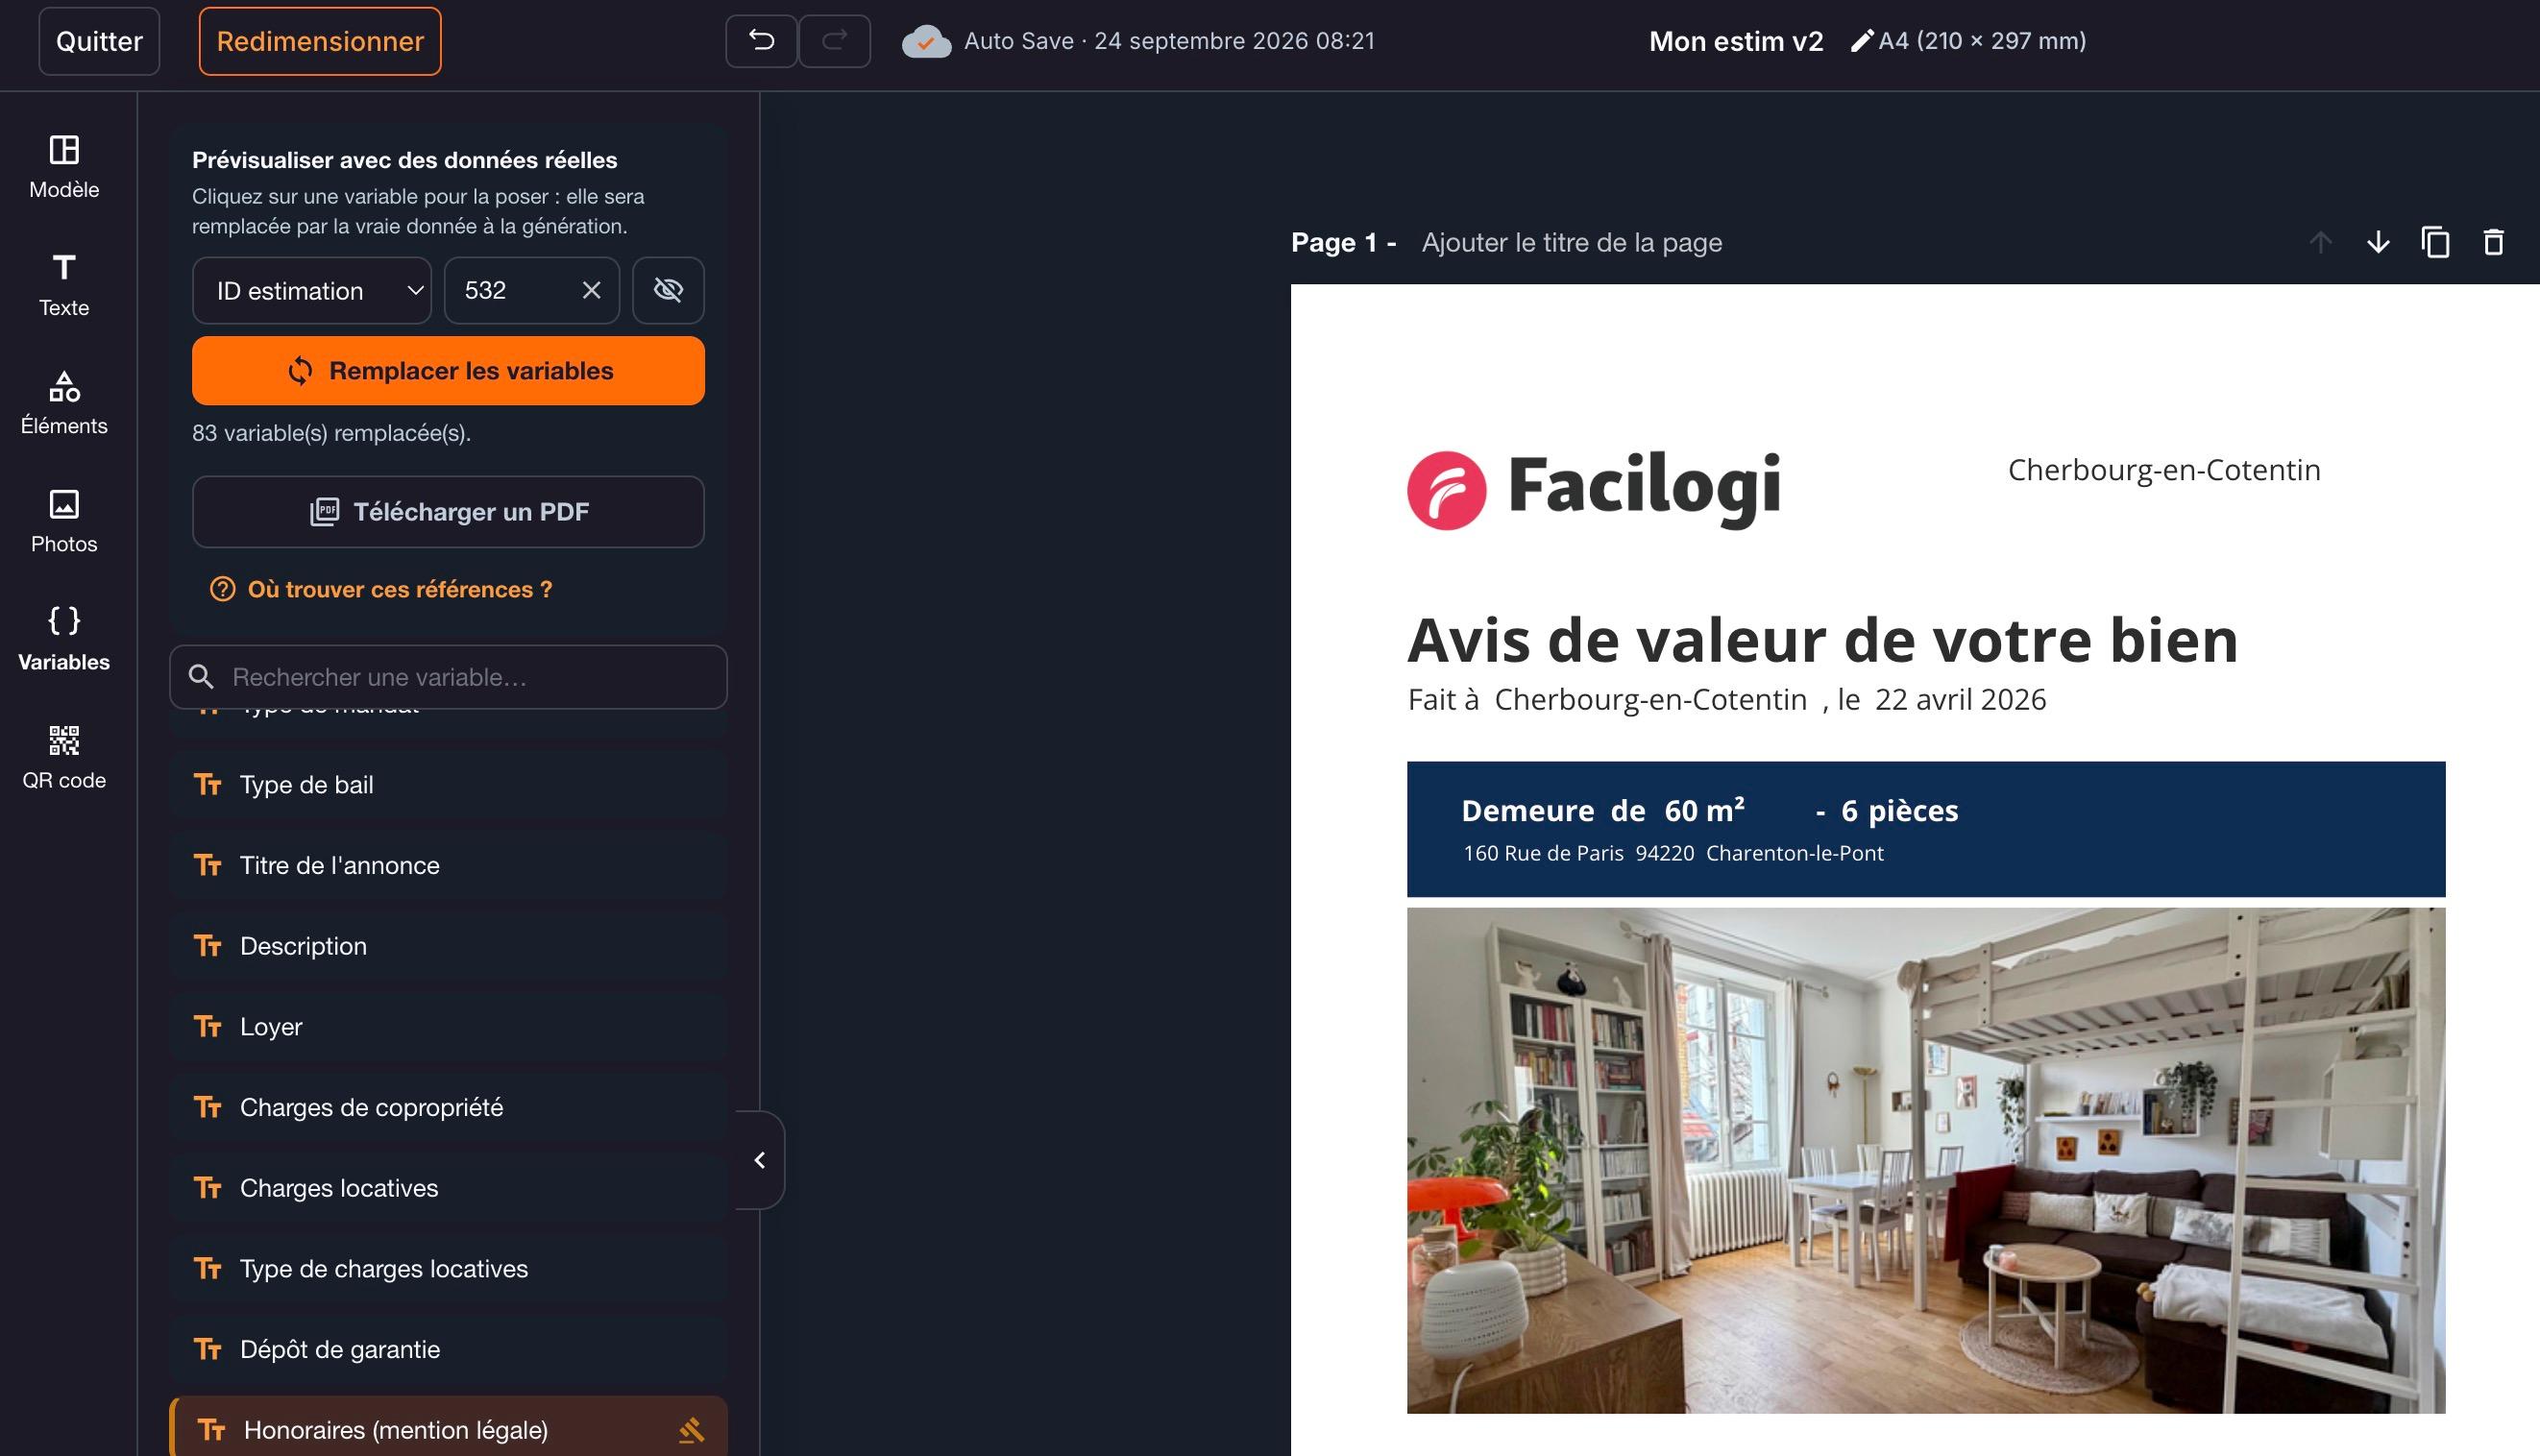Toggle the crossed-eye preview visibility button

[668, 290]
